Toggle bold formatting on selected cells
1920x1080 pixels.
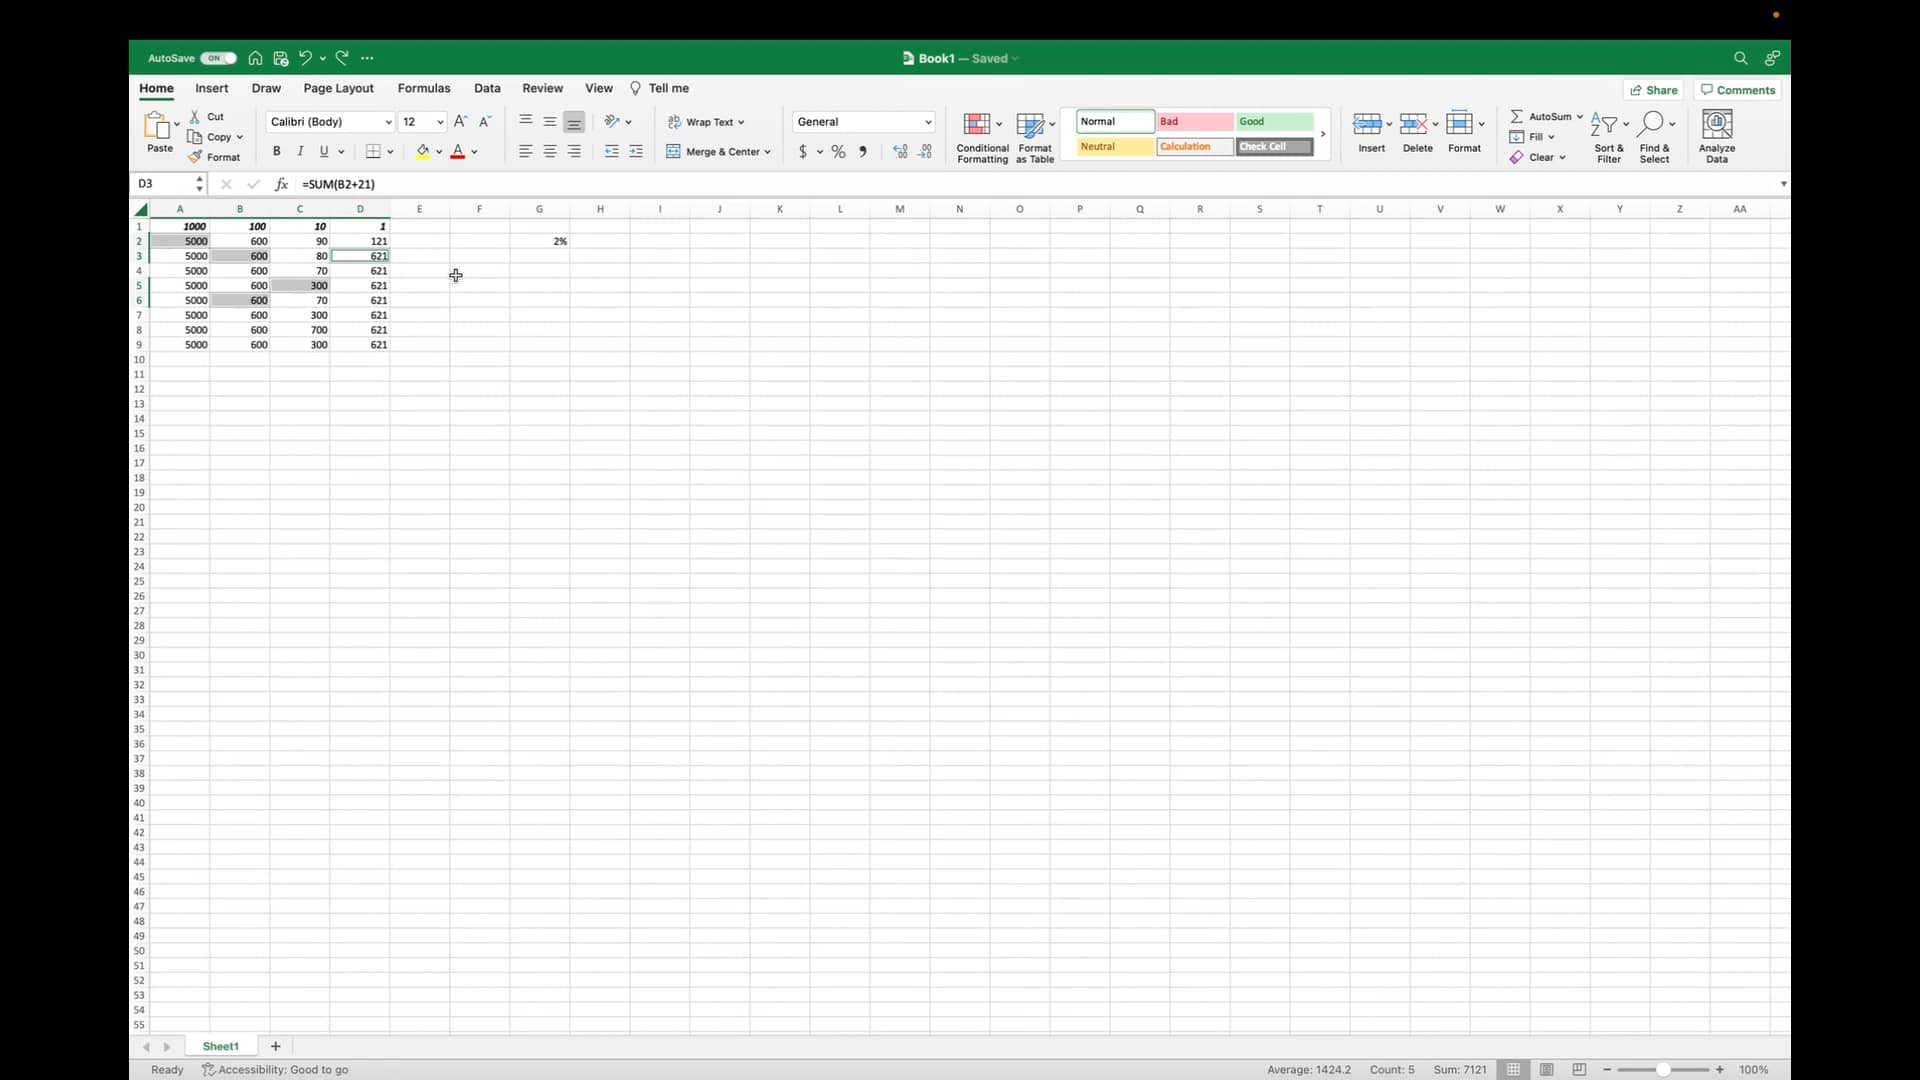(276, 151)
